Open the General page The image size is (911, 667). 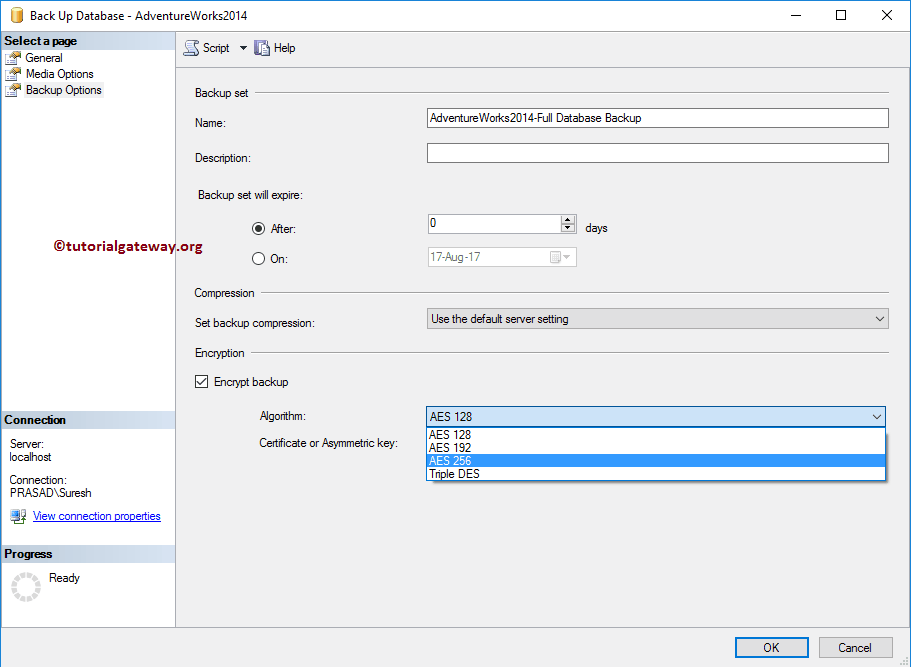[44, 58]
